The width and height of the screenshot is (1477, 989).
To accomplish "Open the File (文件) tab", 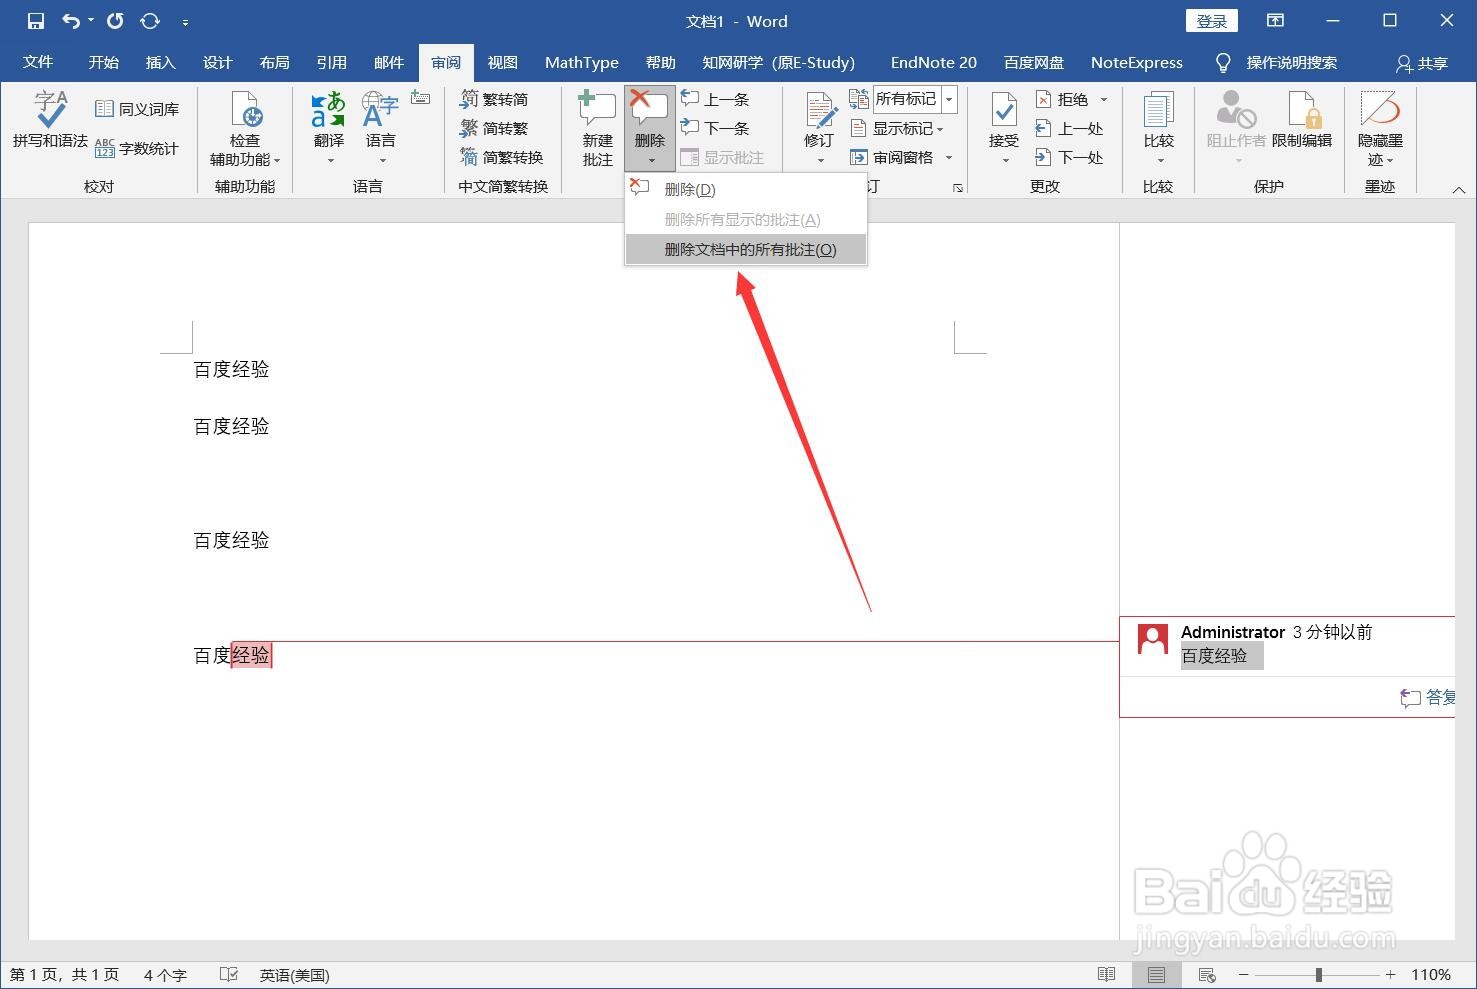I will [x=38, y=62].
